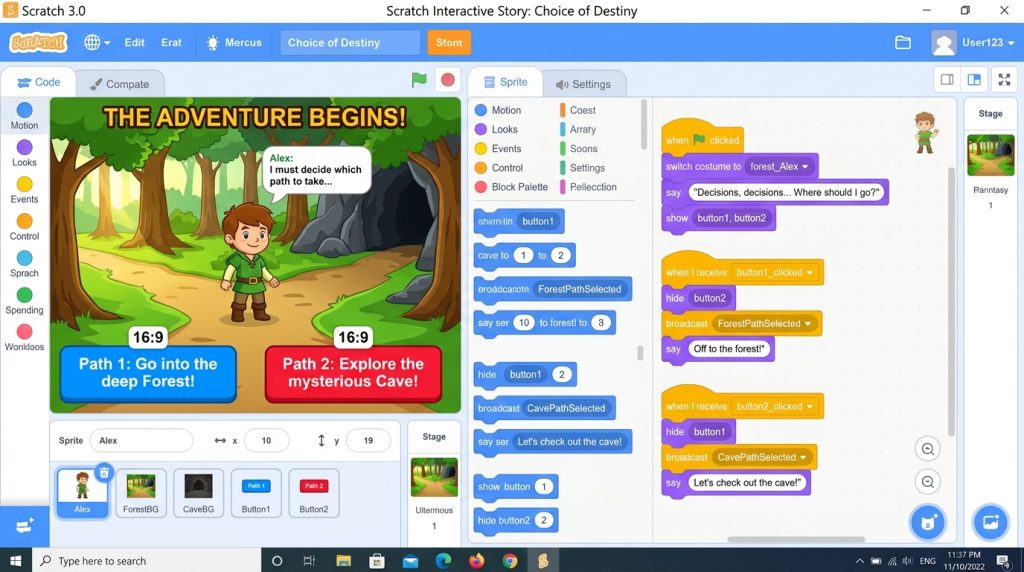The width and height of the screenshot is (1024, 572).
Task: Click the green flag to run project
Action: [419, 80]
